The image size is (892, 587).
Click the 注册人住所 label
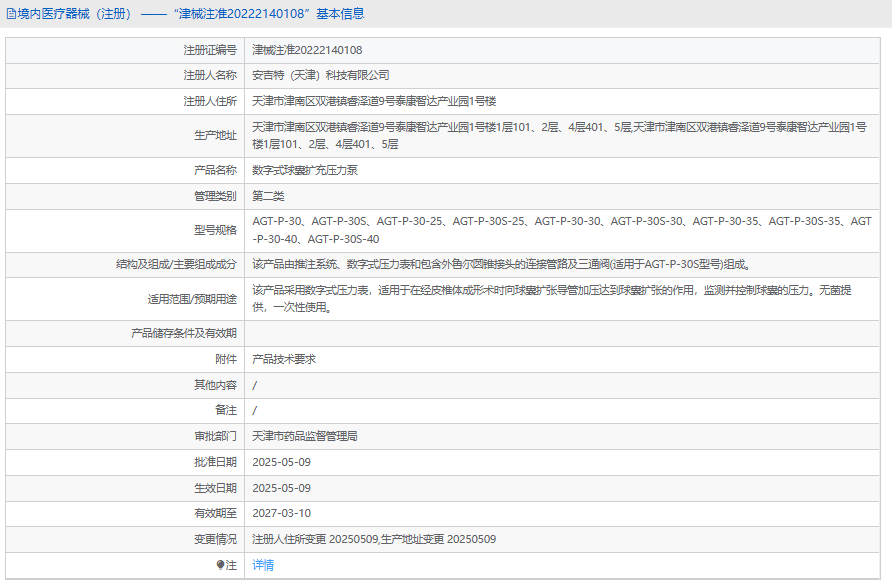tap(210, 101)
